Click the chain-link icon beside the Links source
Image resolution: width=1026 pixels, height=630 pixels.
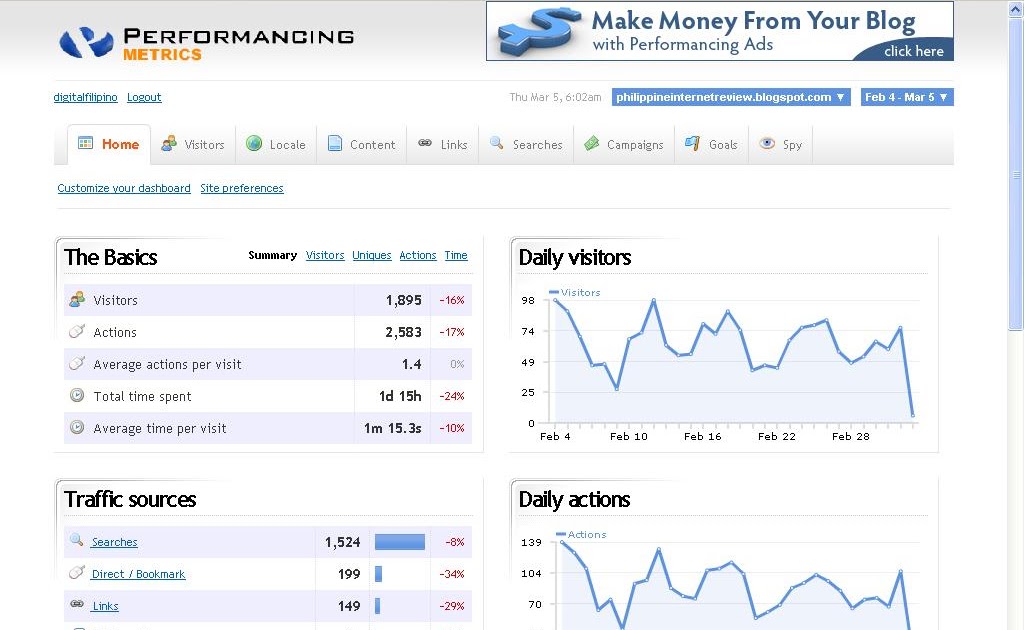coord(77,605)
